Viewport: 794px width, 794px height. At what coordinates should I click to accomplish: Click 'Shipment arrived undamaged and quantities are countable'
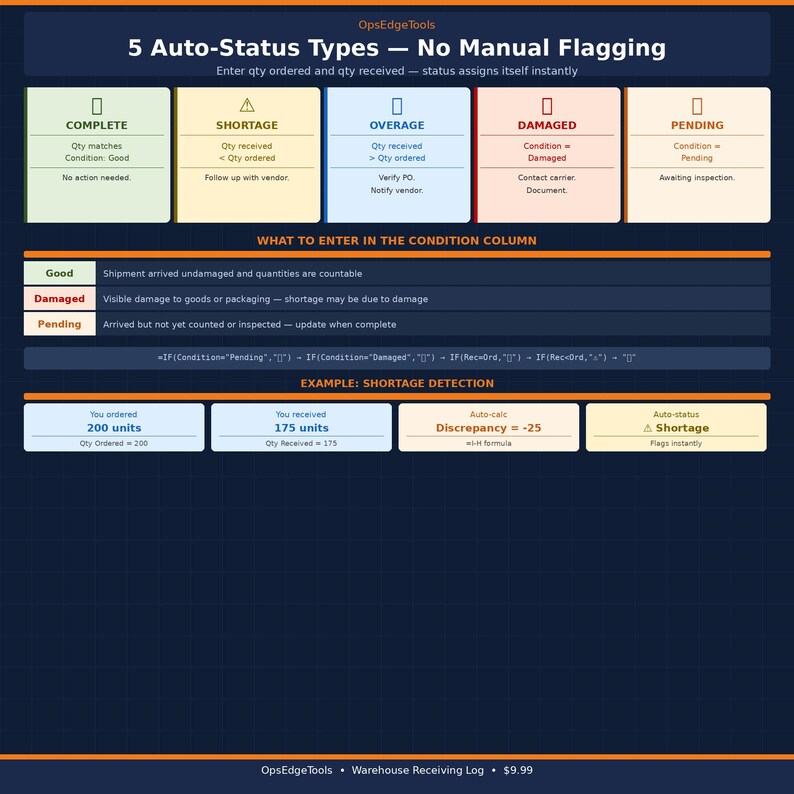click(x=232, y=273)
